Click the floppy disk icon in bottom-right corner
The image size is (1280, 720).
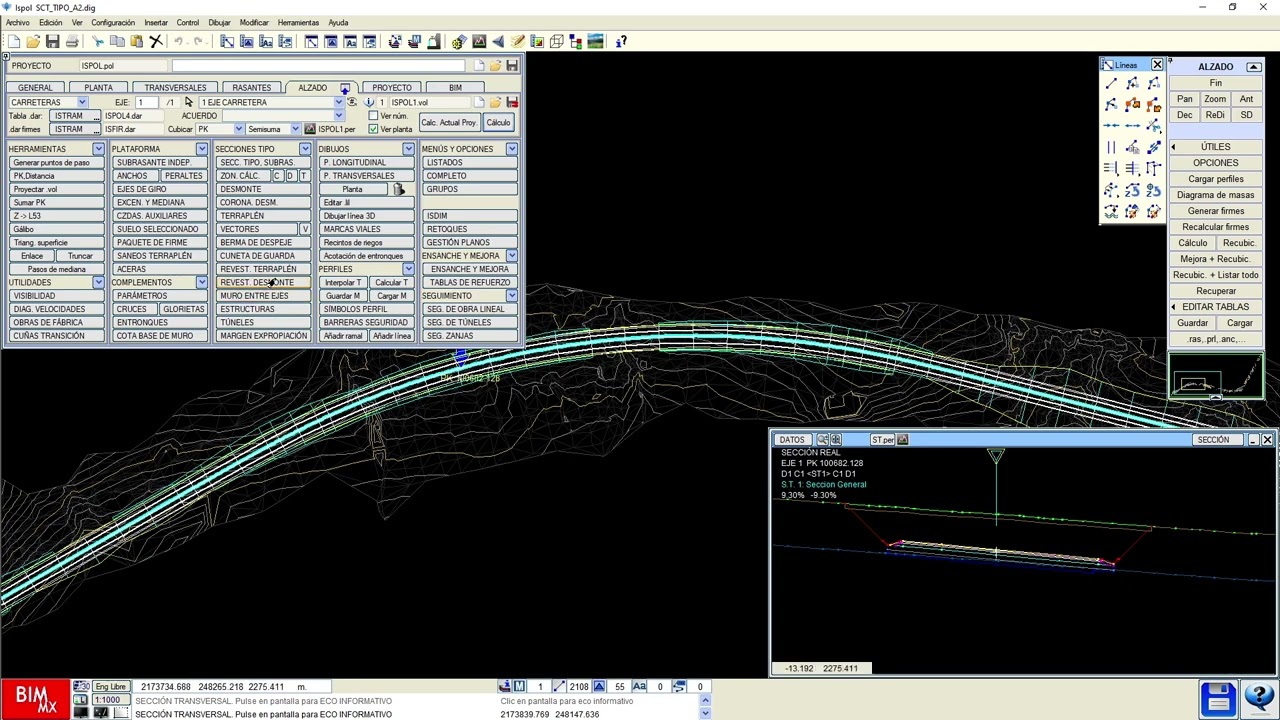(1218, 698)
